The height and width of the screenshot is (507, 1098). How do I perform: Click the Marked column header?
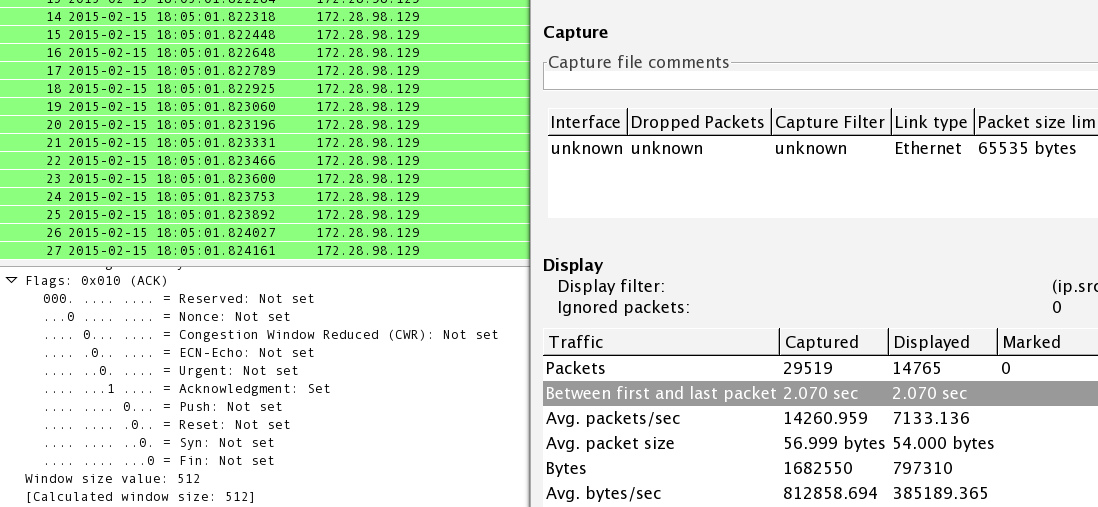click(x=1048, y=342)
